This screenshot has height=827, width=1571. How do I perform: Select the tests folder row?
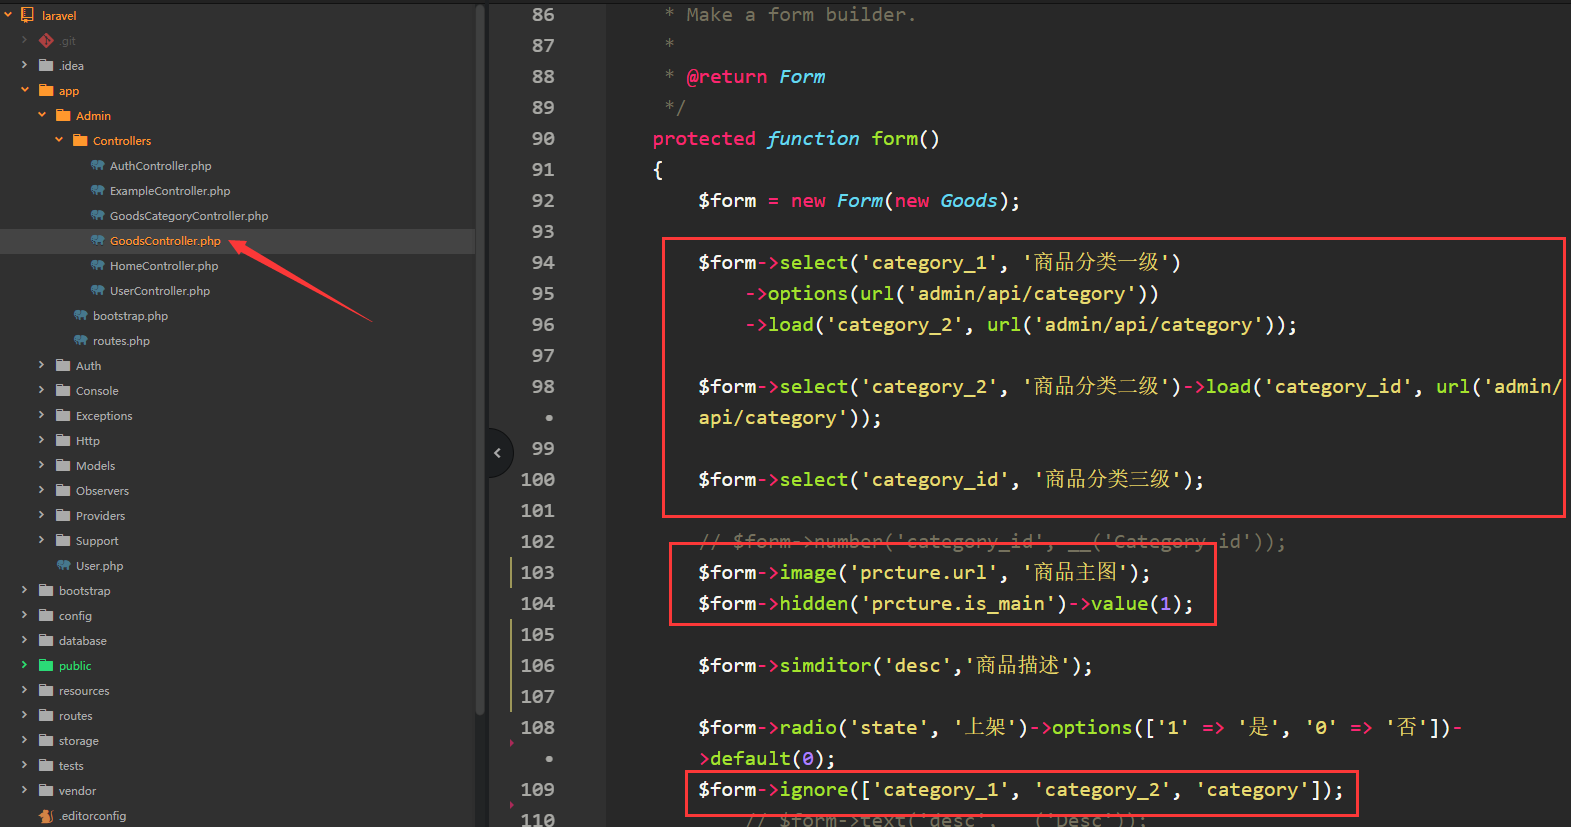pos(237,766)
